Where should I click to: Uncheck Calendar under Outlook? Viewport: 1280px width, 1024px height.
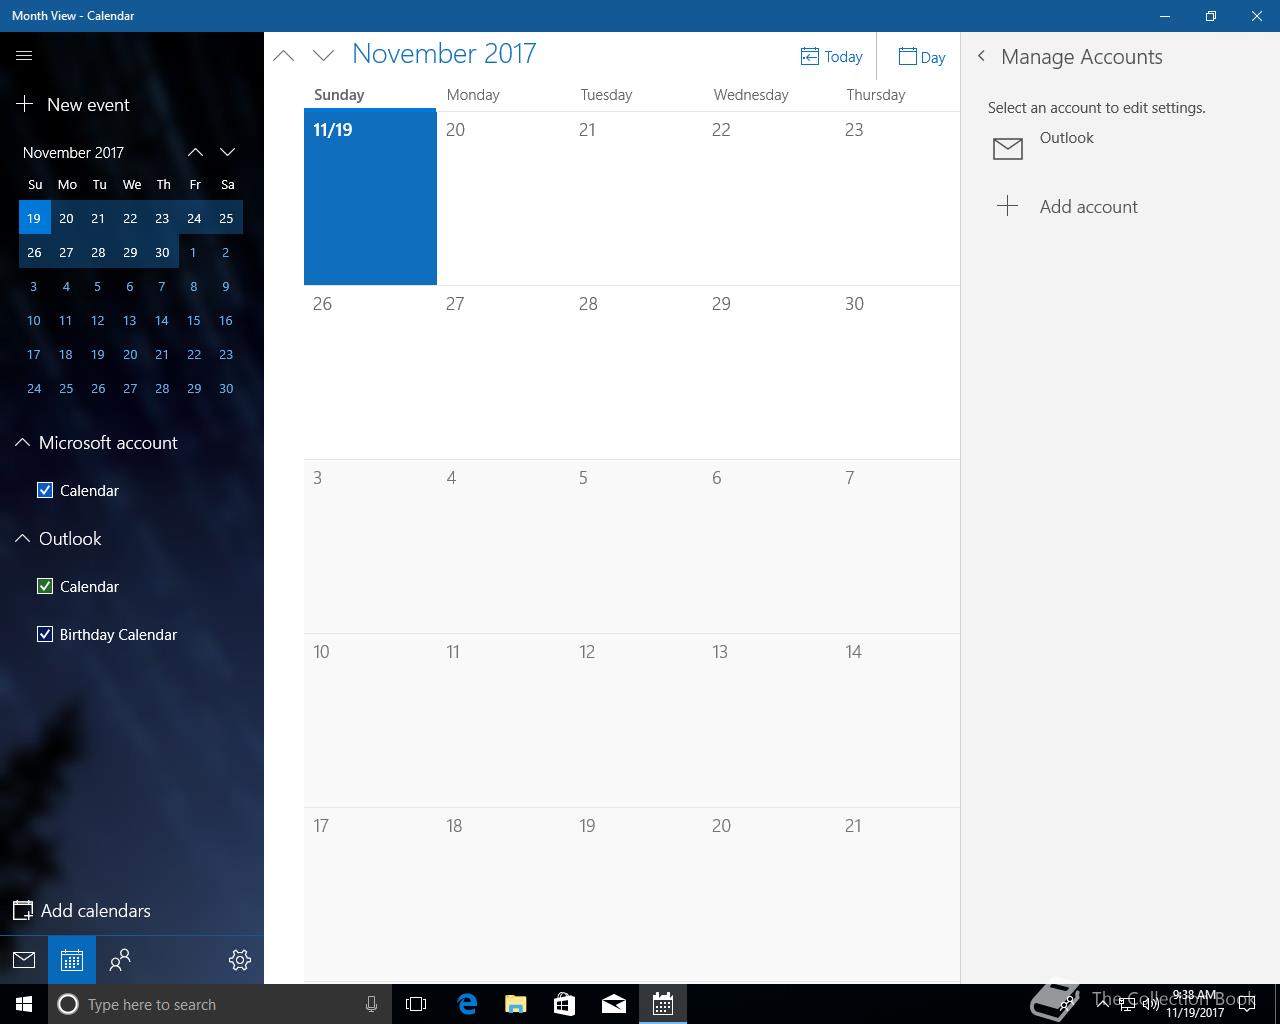(45, 586)
